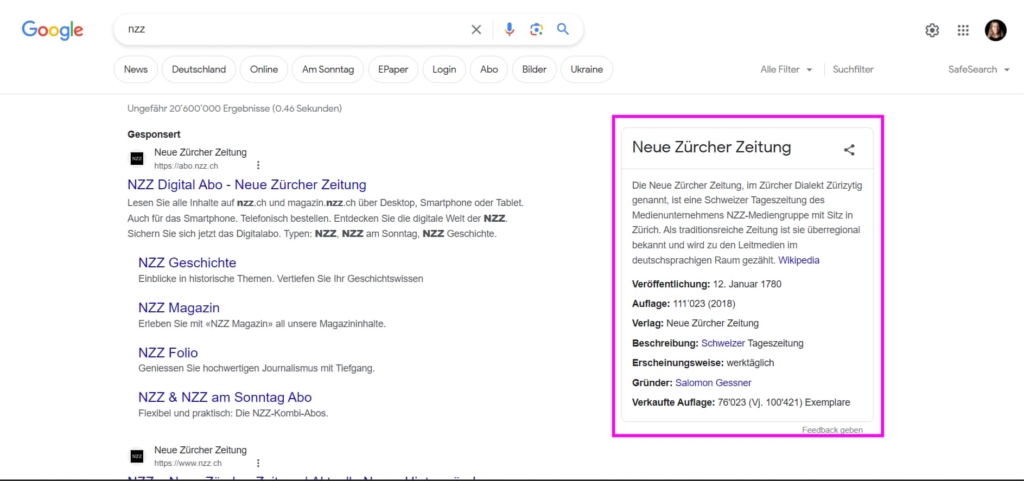This screenshot has width=1024, height=481.
Task: Open the NZZ Geschichte sitelink
Action: coord(187,262)
